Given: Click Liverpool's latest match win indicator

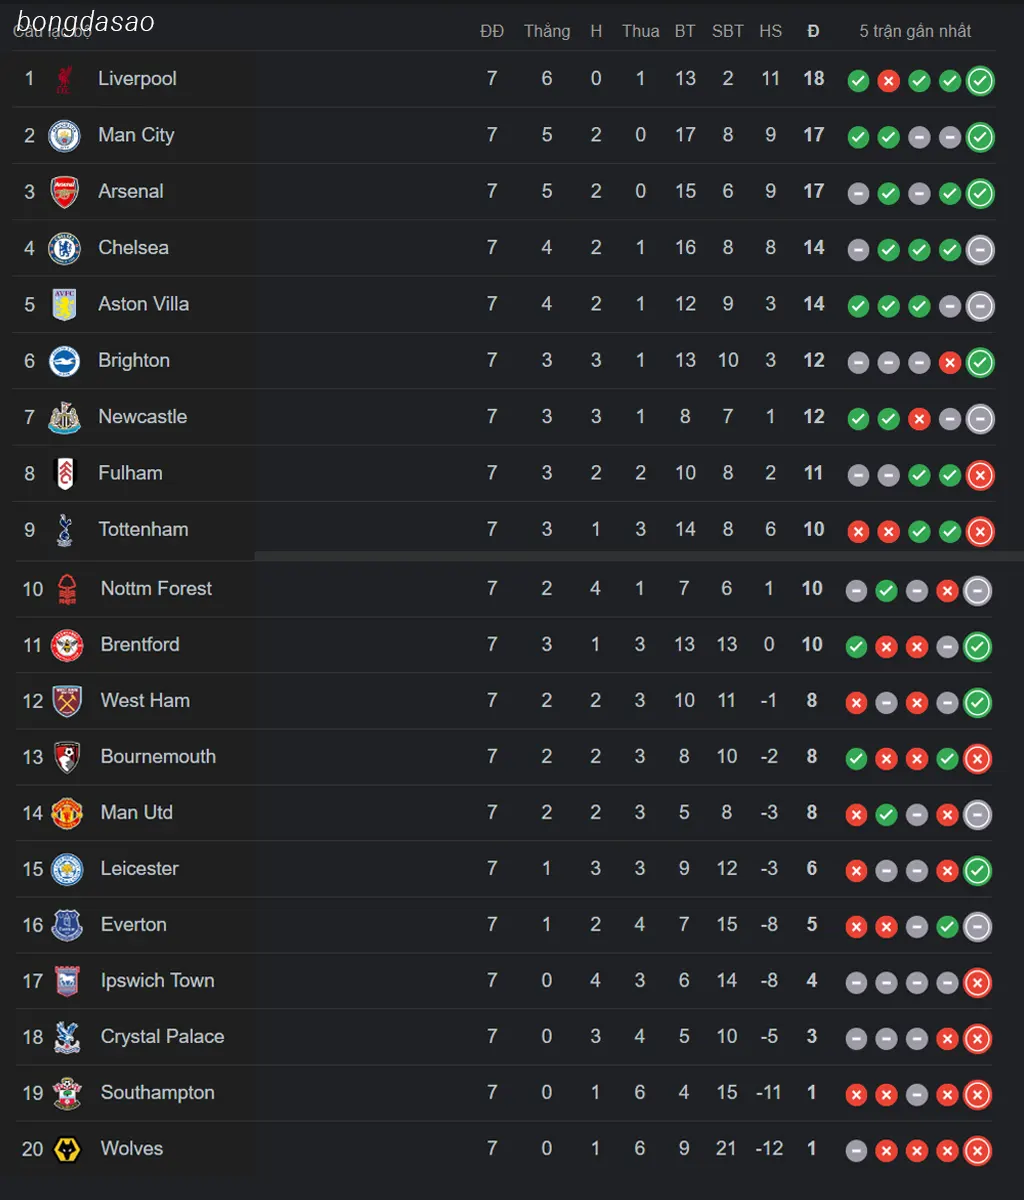Looking at the screenshot, I should click(980, 81).
